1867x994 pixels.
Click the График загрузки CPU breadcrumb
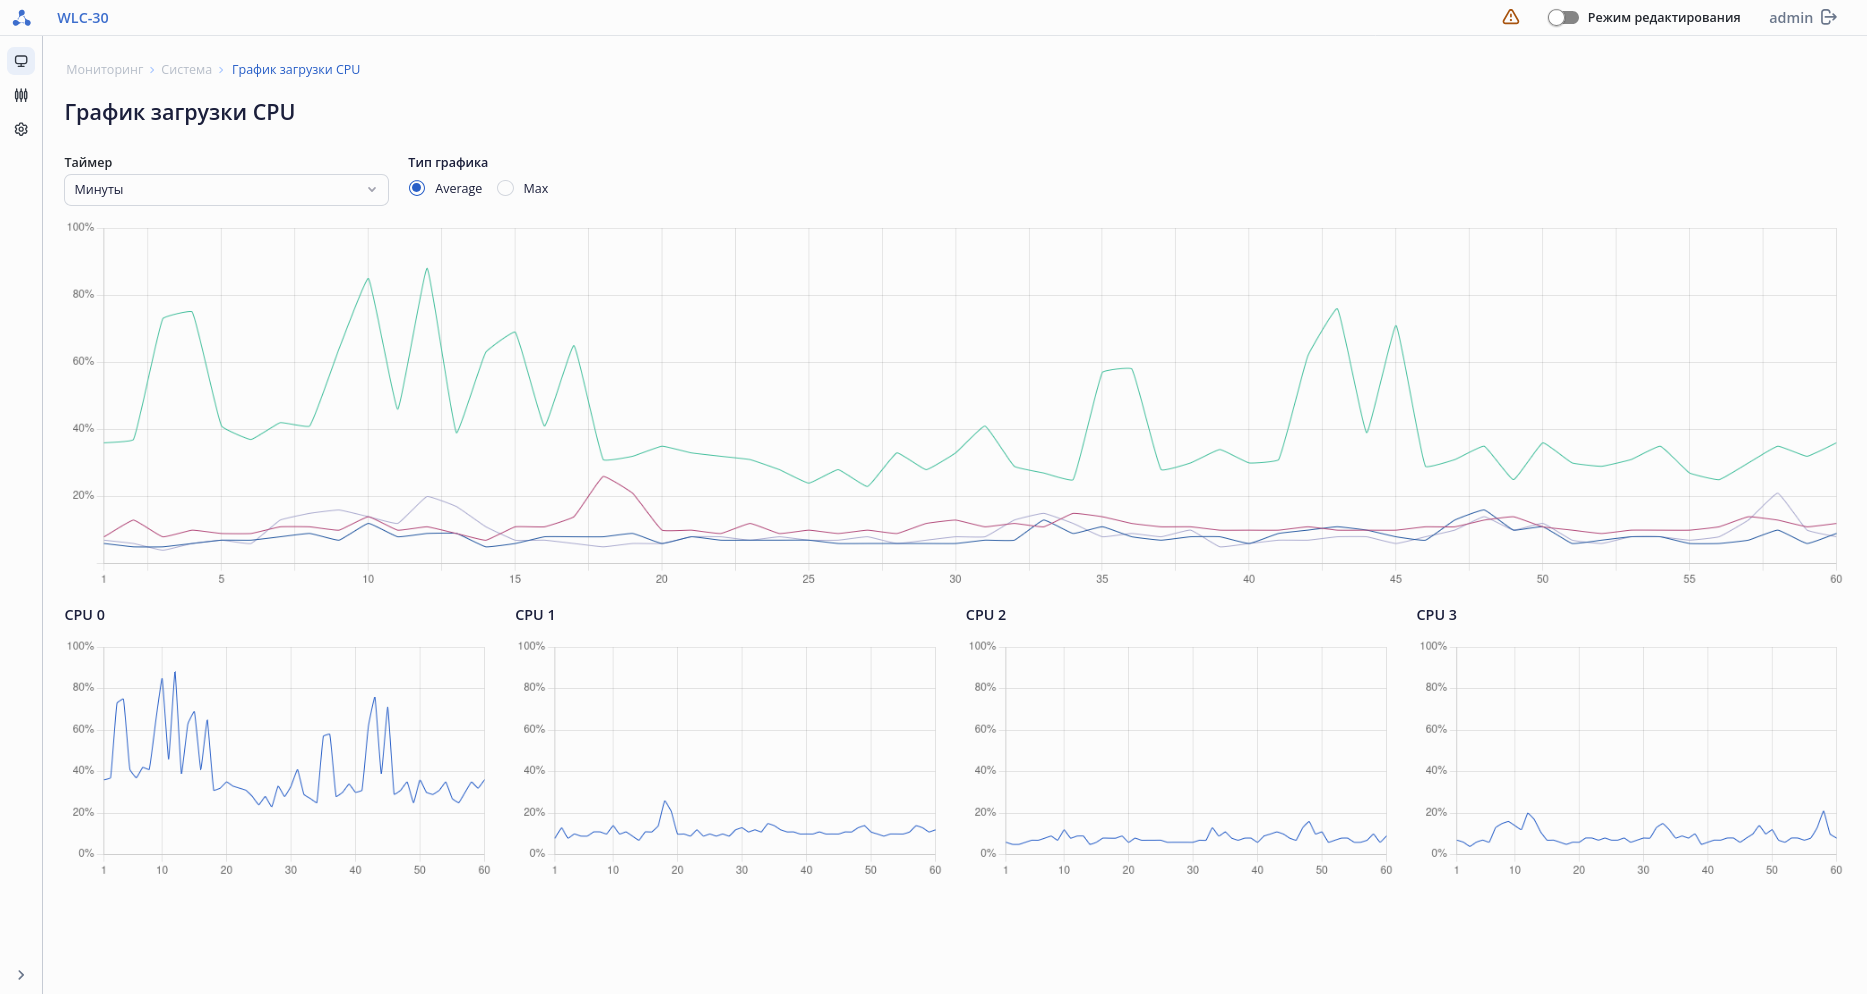pos(296,70)
